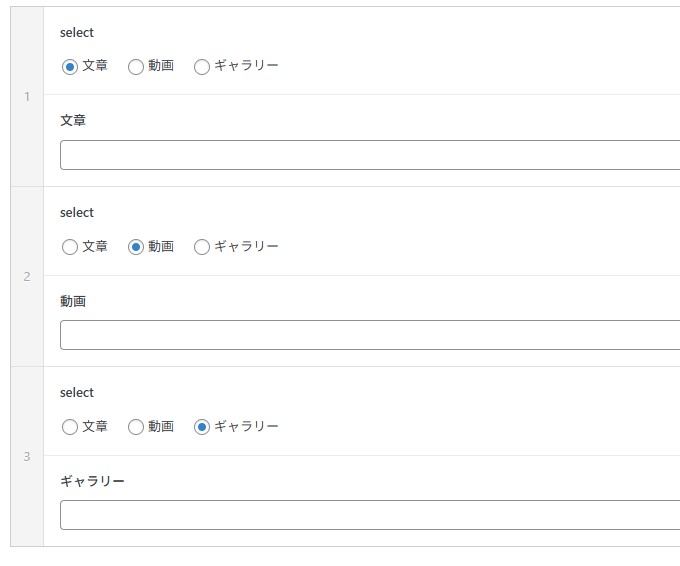Click the select label in row 3

point(77,393)
